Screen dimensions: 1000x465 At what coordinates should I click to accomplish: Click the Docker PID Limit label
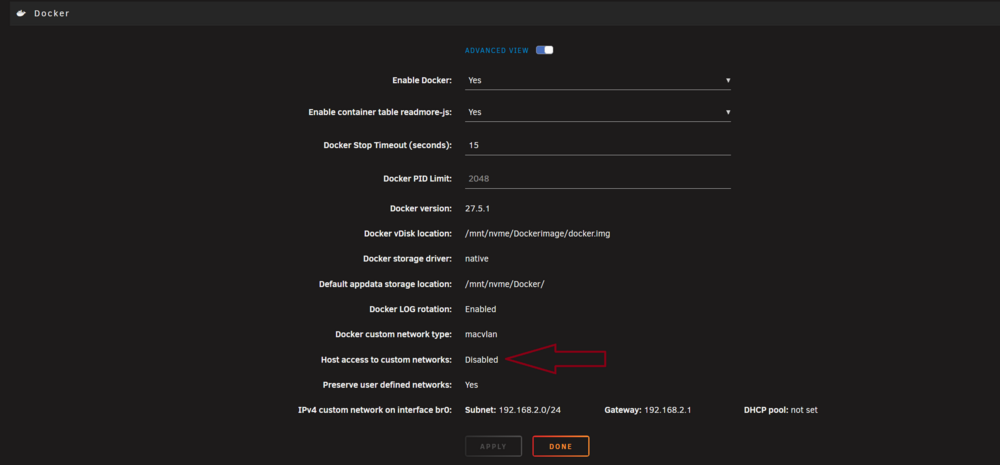pos(417,179)
